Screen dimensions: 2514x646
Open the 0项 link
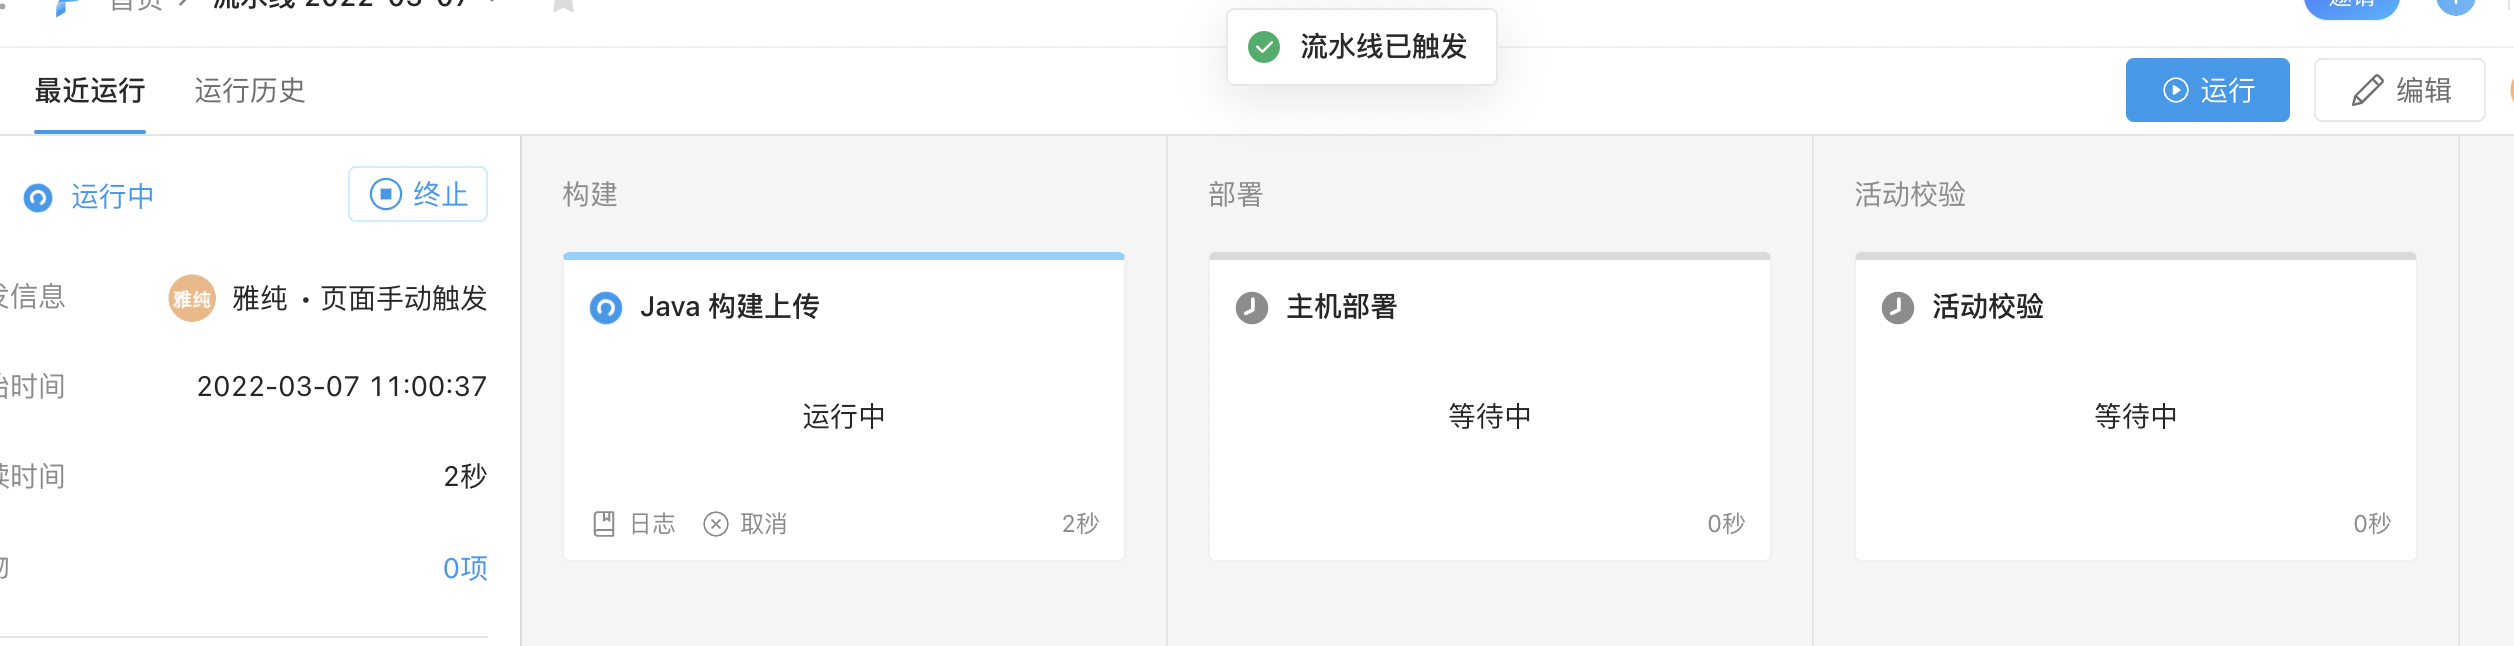[465, 568]
